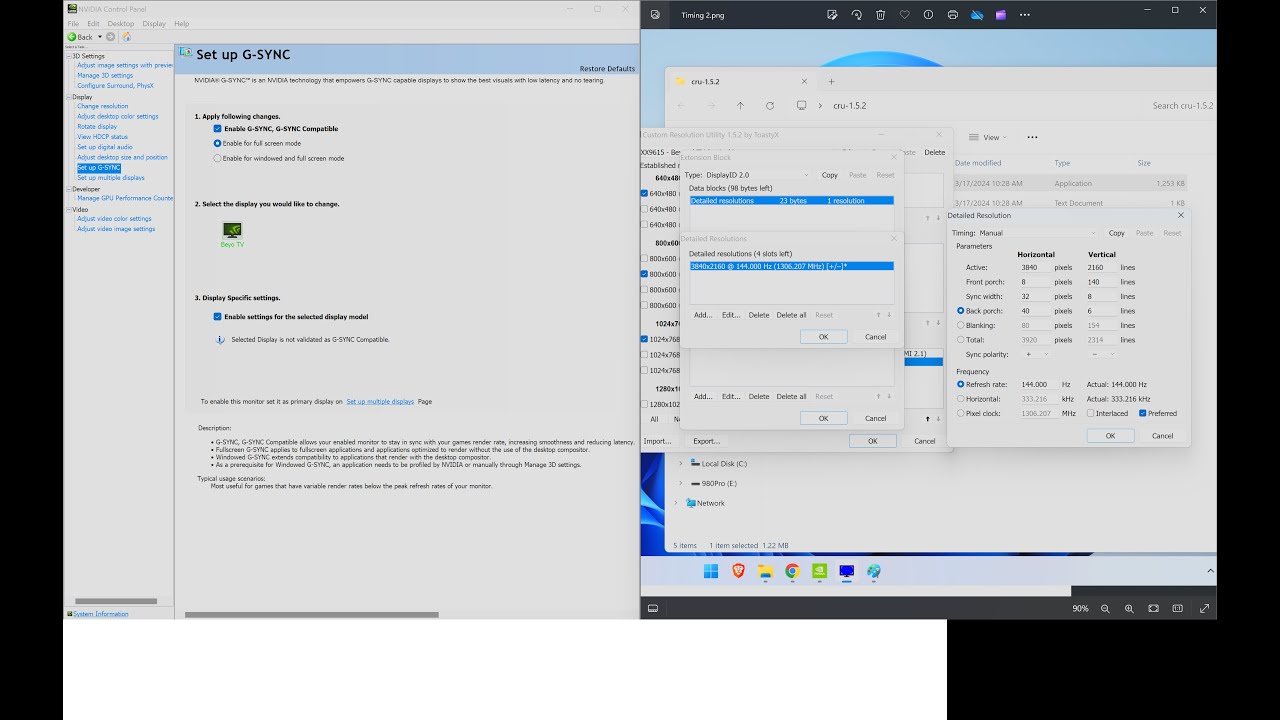
Task: Click OK in Detailed Resolution dialog
Action: pyautogui.click(x=1110, y=436)
